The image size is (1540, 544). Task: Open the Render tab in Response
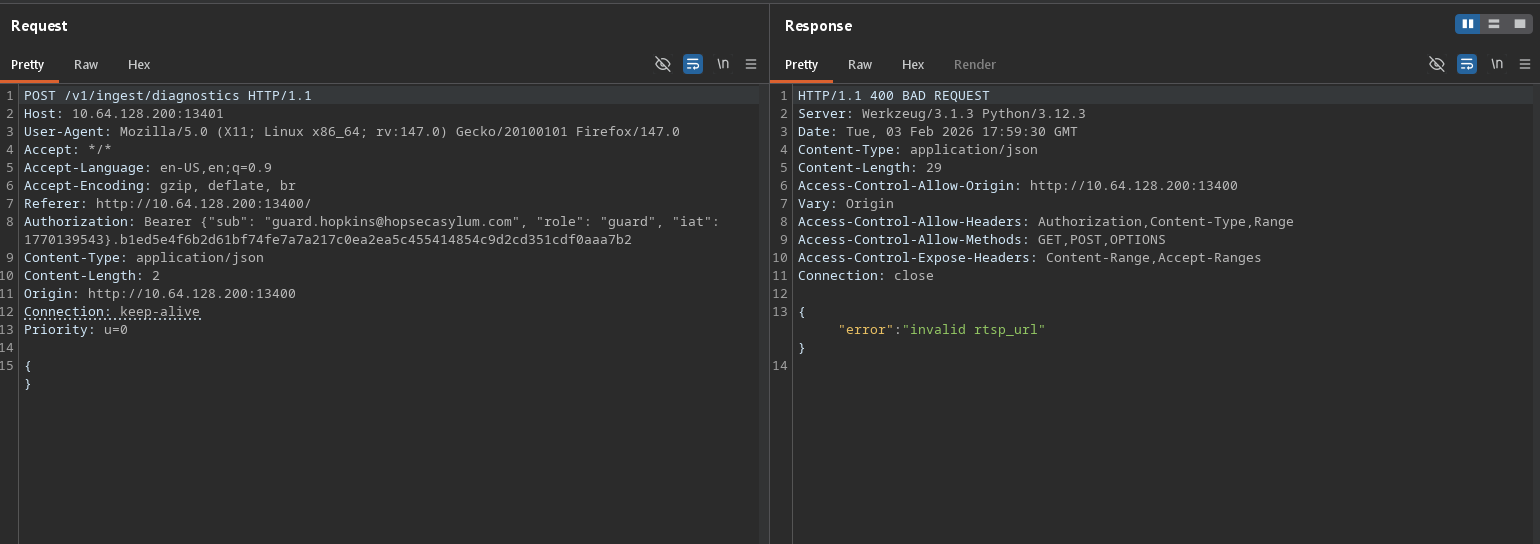[974, 64]
